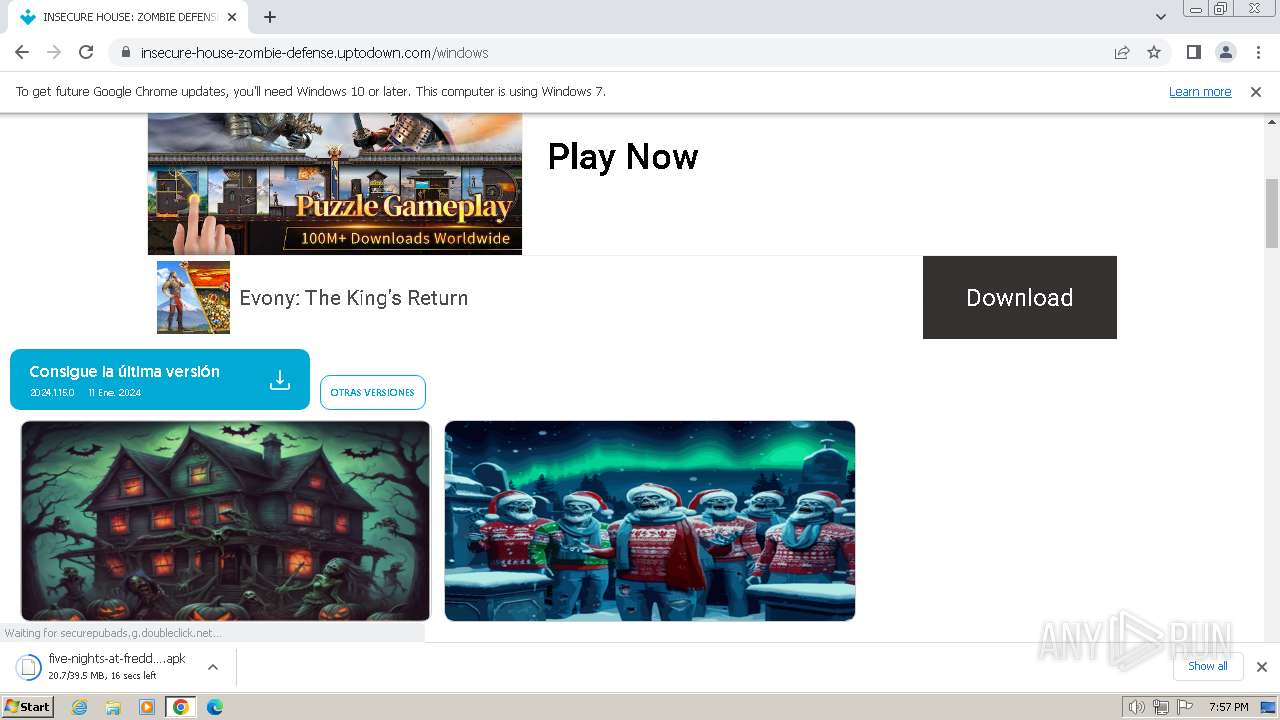Switch to Chrome taskbar icon
The width and height of the screenshot is (1280, 720).
[180, 707]
